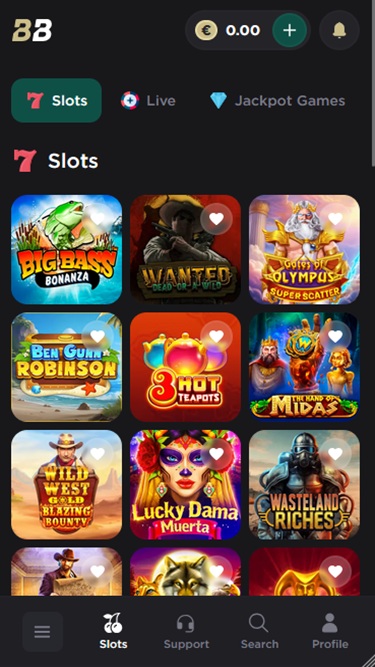
Task: Favorite Big Bass Bonanza with heart
Action: (97, 219)
